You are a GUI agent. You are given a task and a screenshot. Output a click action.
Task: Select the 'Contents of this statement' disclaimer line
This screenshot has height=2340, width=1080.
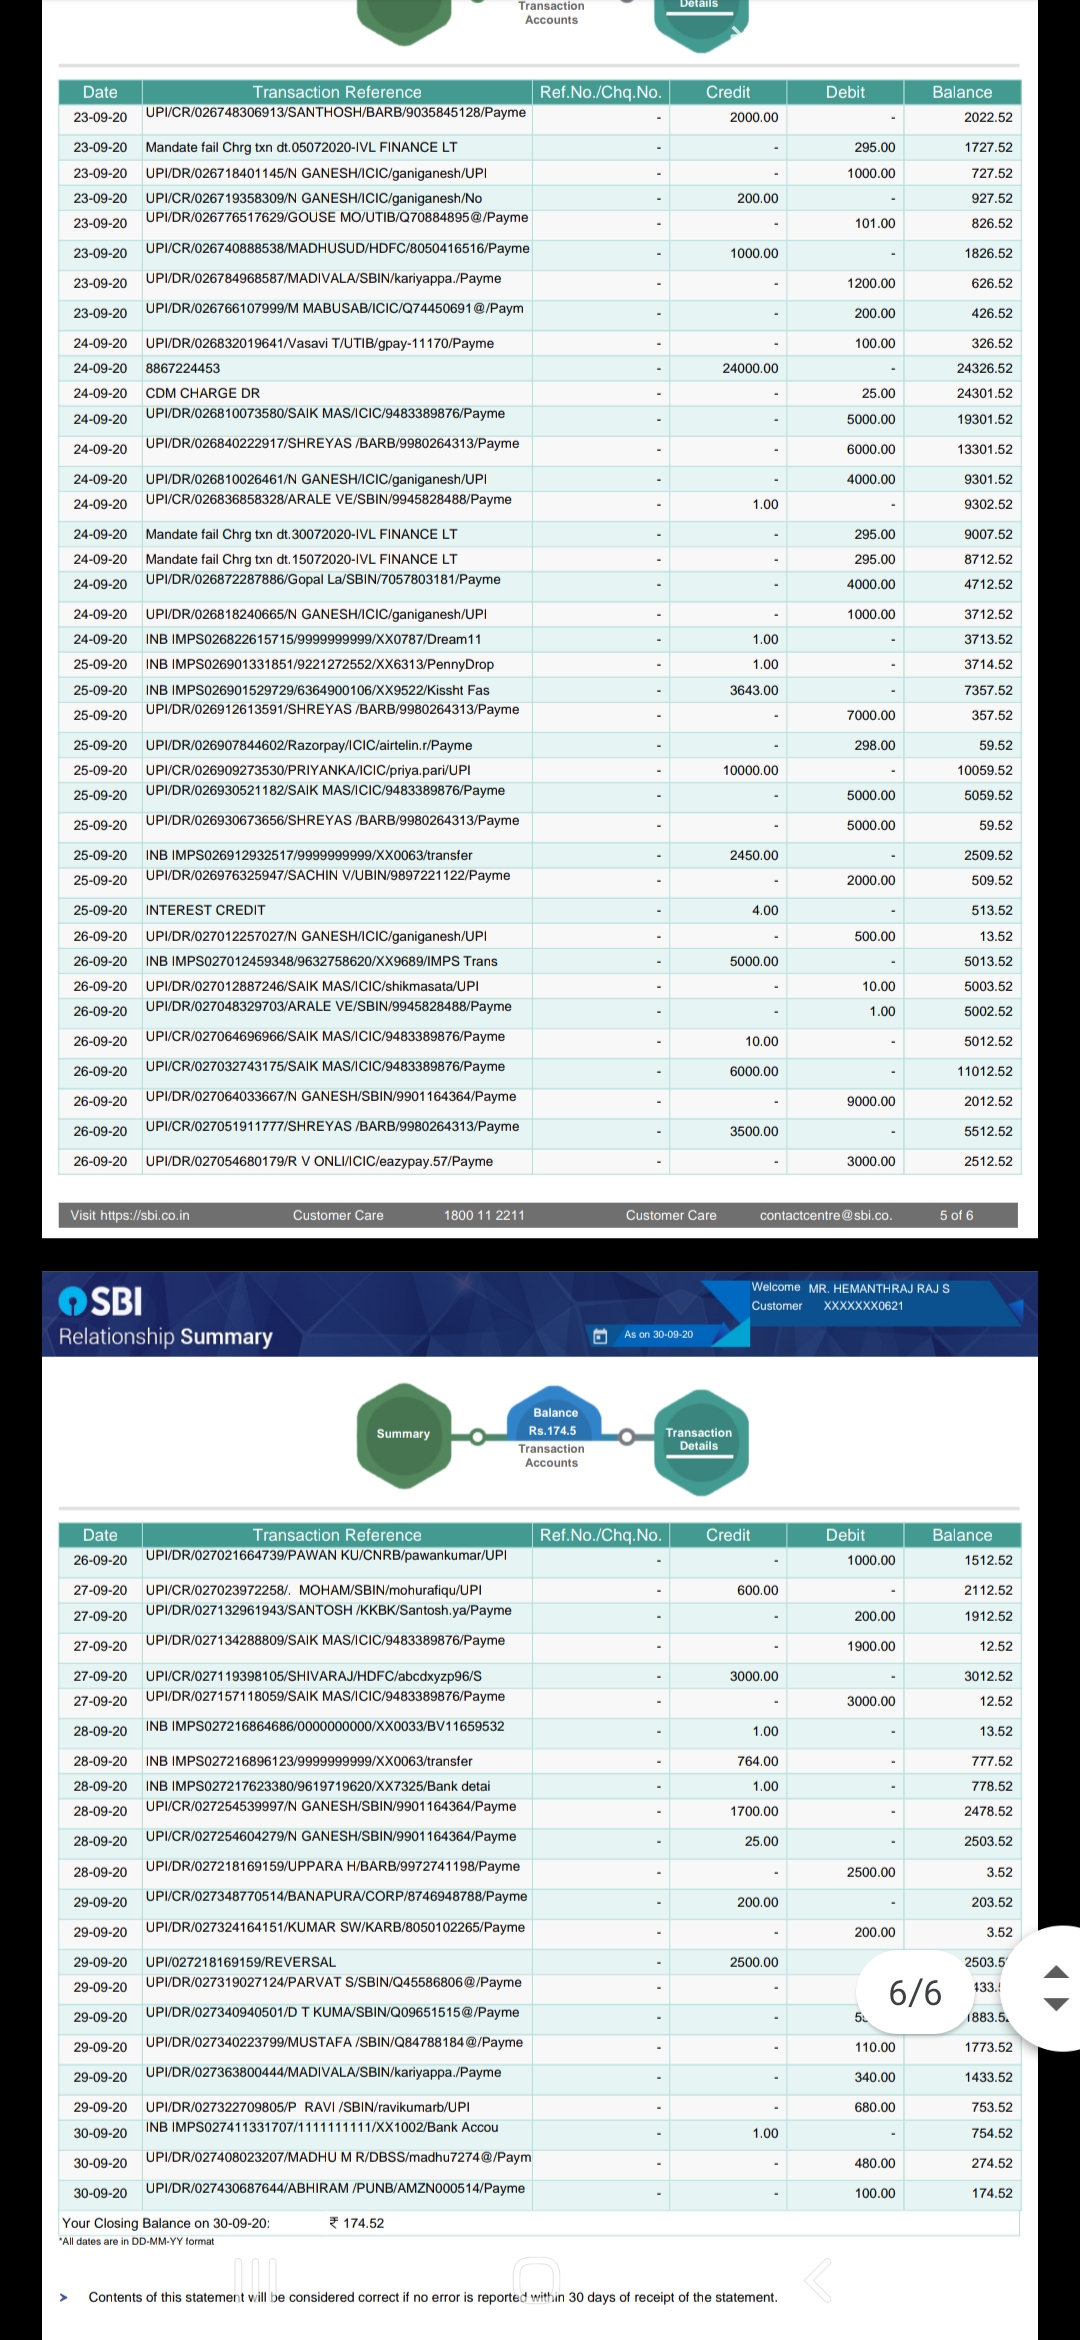point(433,2297)
